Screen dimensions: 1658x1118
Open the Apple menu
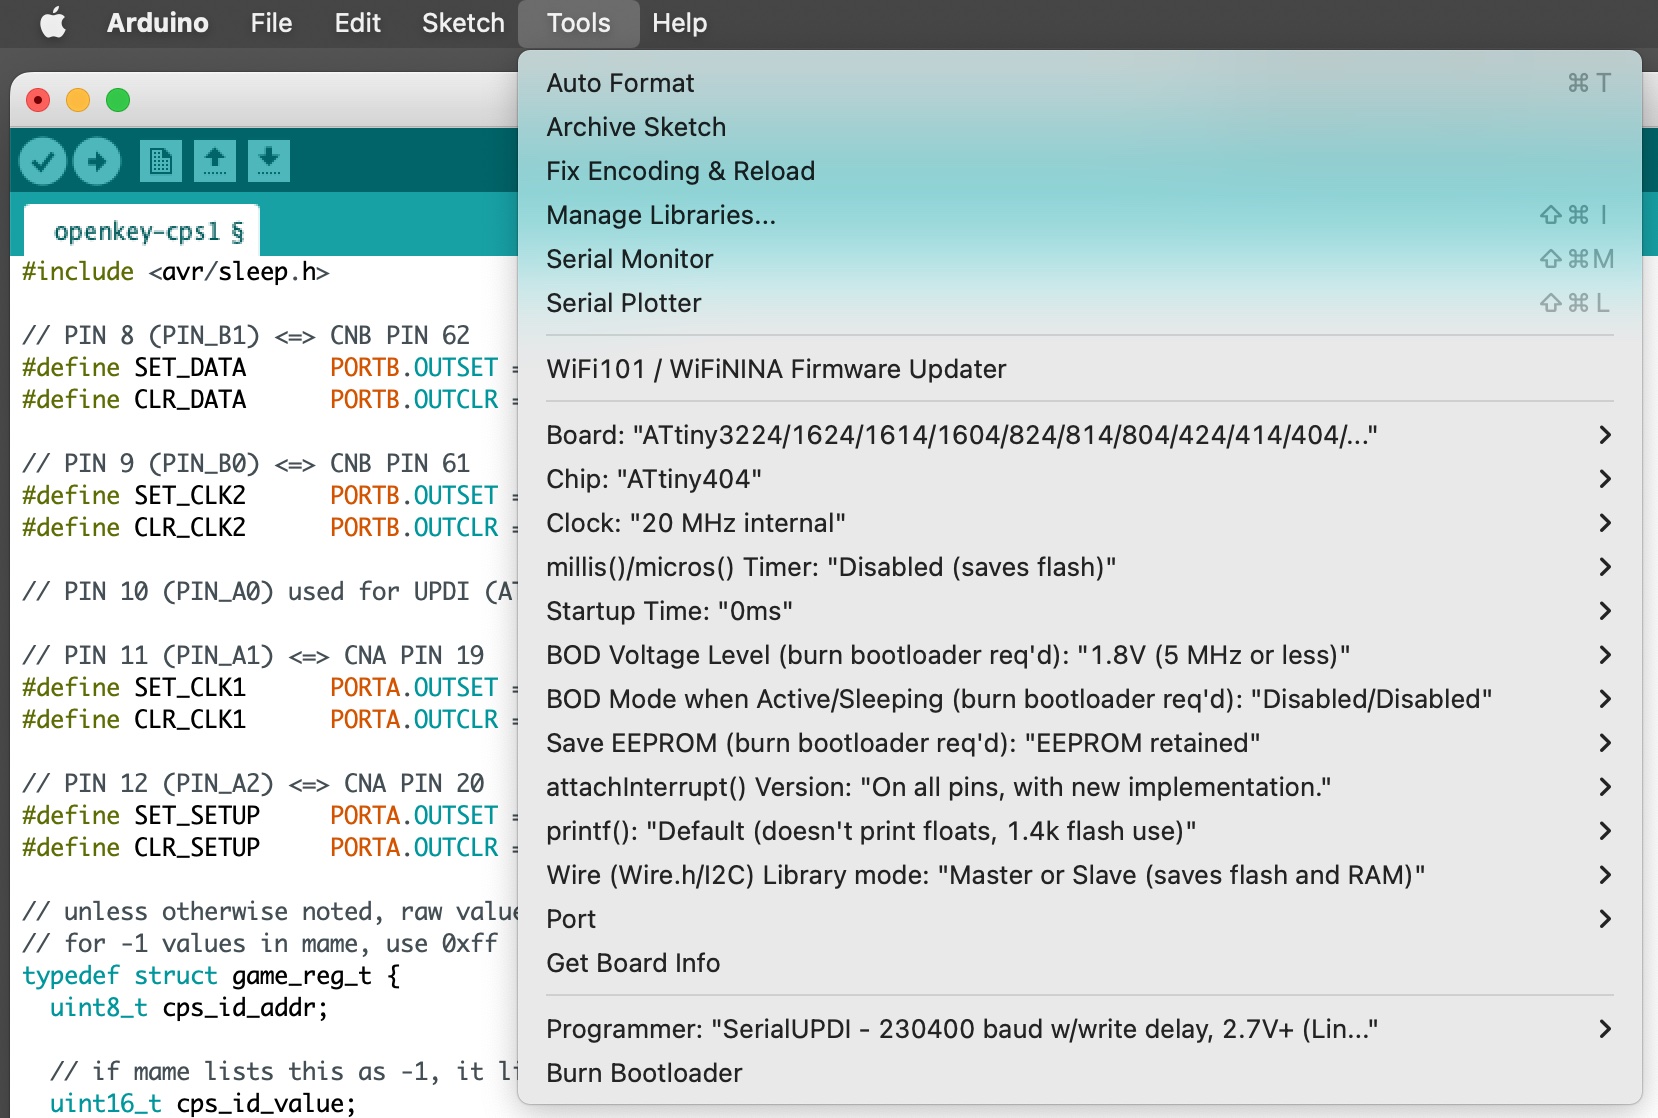tap(53, 23)
